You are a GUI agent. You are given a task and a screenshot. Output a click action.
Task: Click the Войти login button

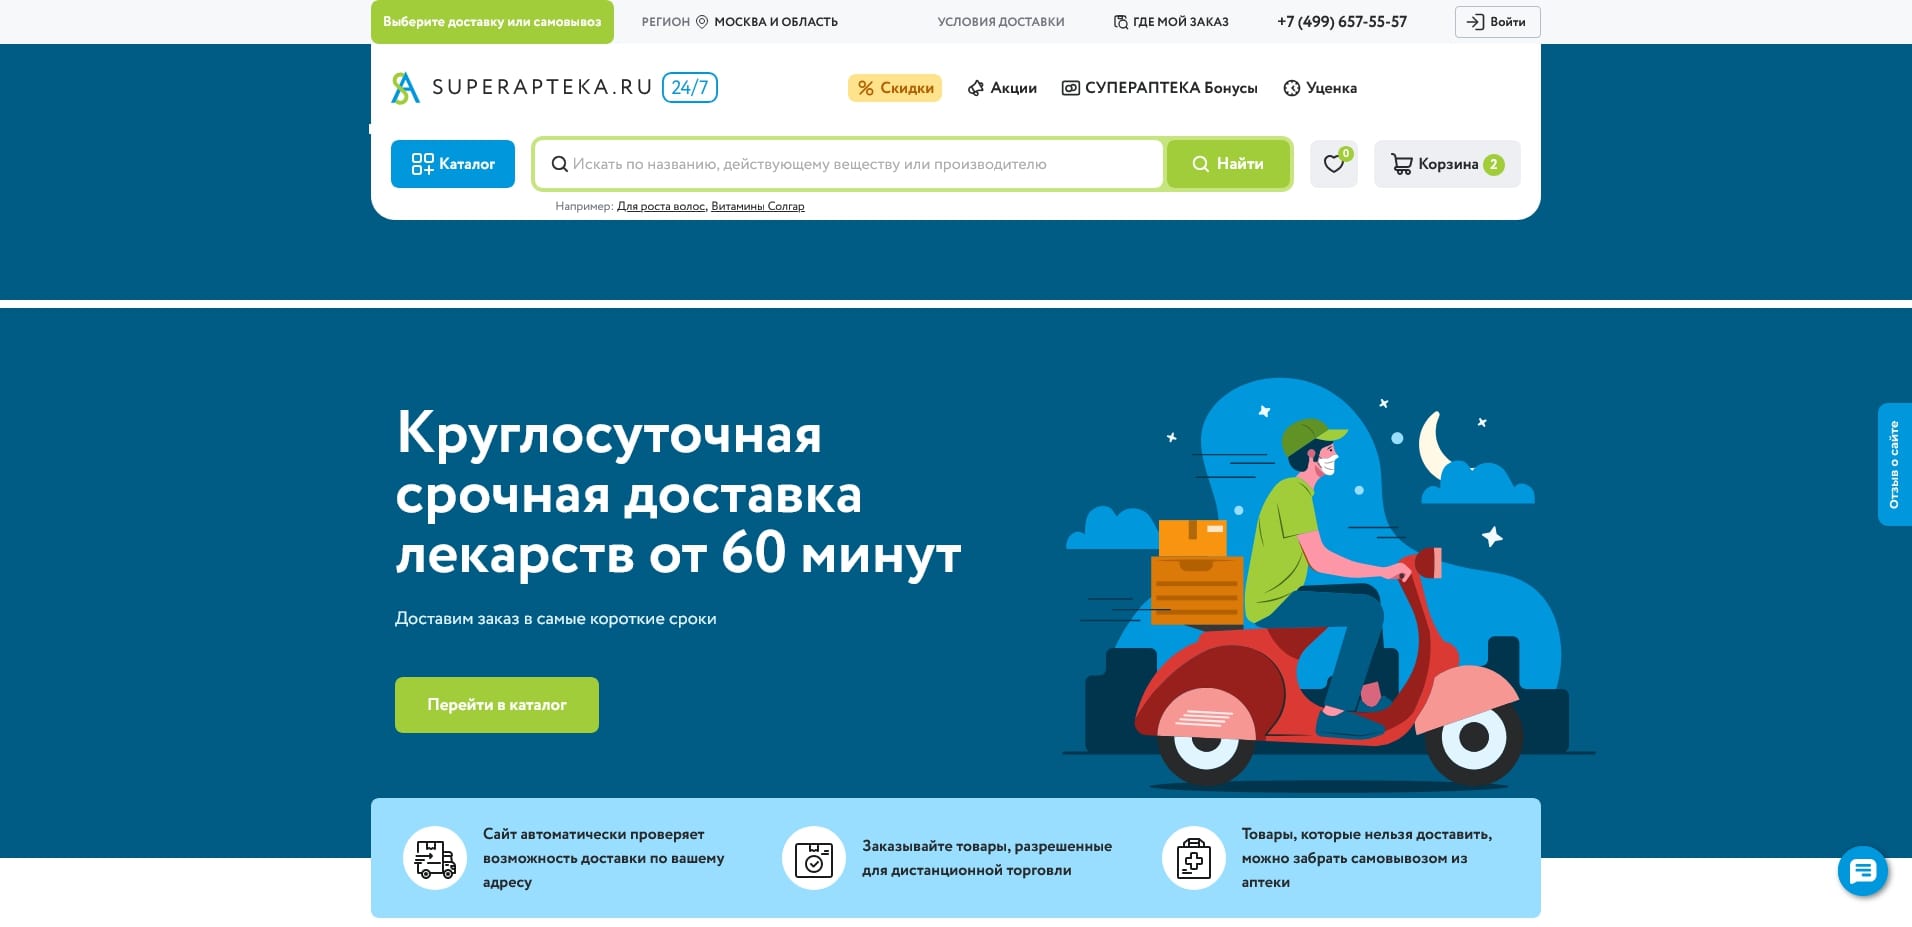(x=1496, y=21)
